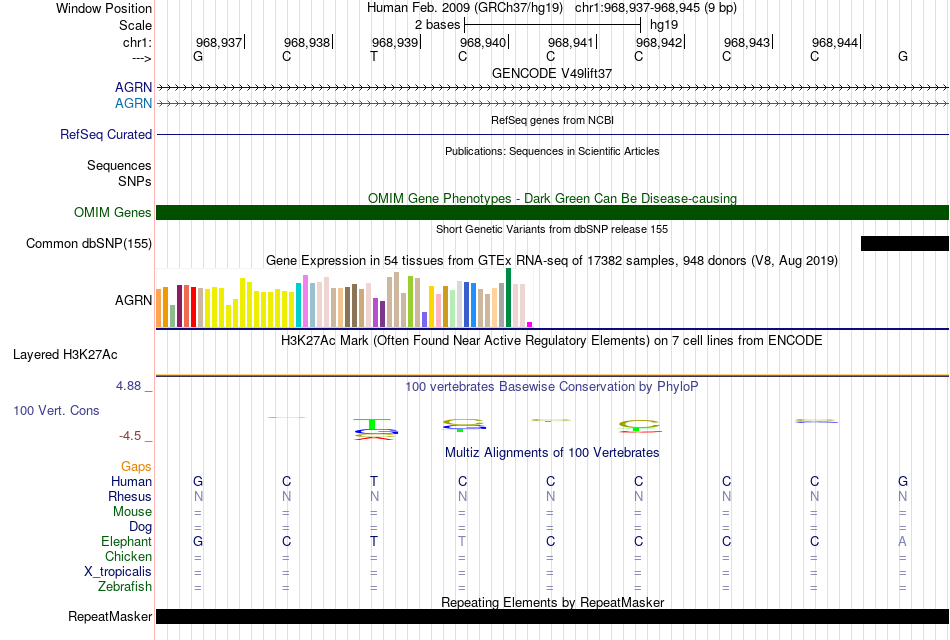Open Short Genetic Variants from dbSNP release 155 title
Screen dimensions: 950x640
[552, 229]
